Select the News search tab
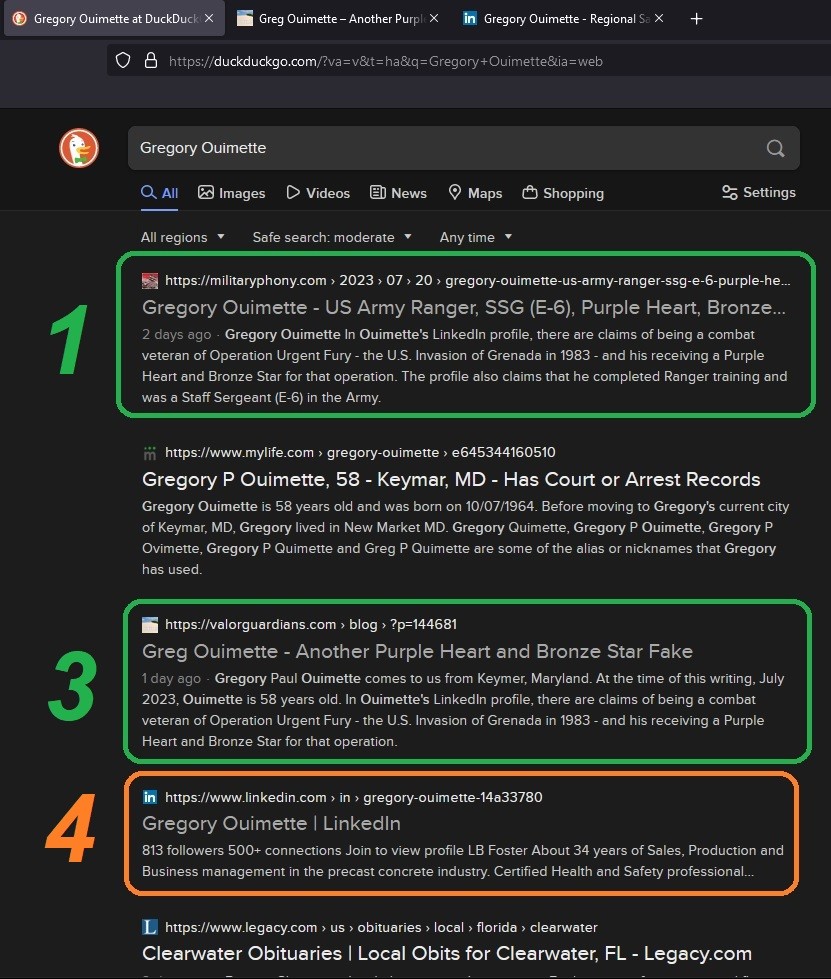Viewport: 831px width, 979px height. click(398, 193)
